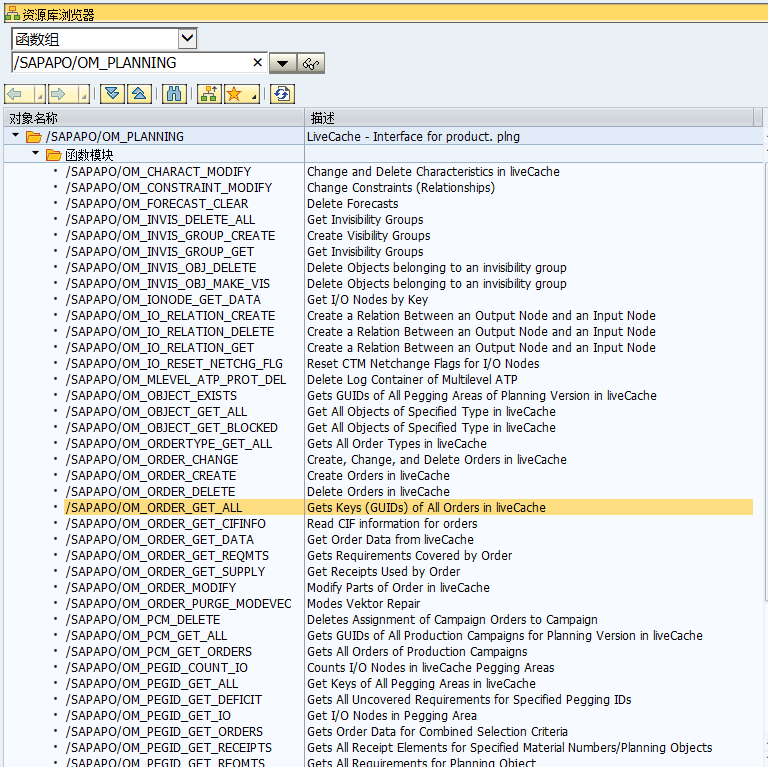Select /SAPAPO/OM_OBJECT_GET_BLOCKED entry
768x767 pixels.
click(x=172, y=428)
